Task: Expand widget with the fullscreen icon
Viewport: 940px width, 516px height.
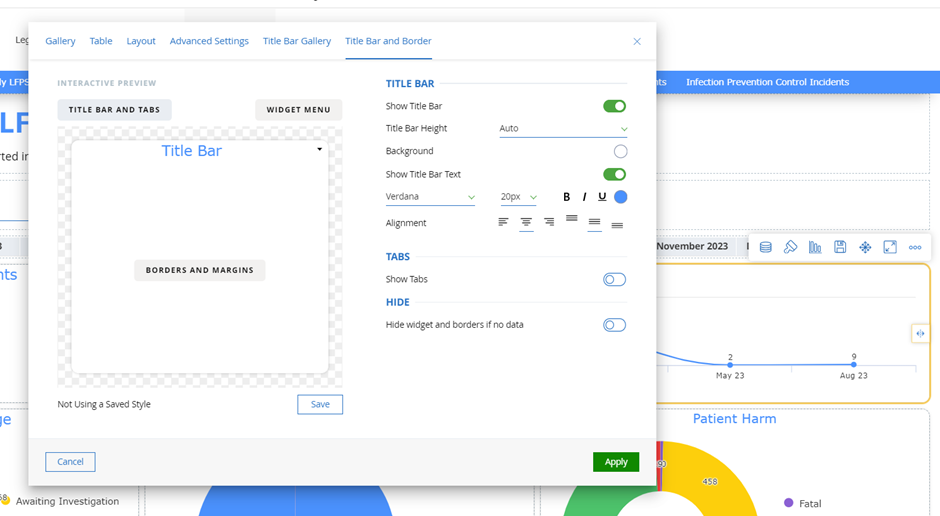Action: pyautogui.click(x=890, y=247)
